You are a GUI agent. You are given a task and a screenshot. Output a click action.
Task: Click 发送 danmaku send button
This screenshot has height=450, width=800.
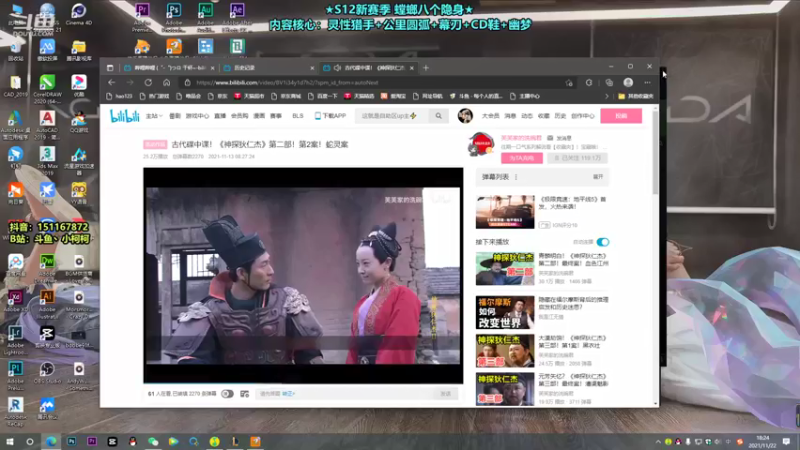tap(445, 394)
